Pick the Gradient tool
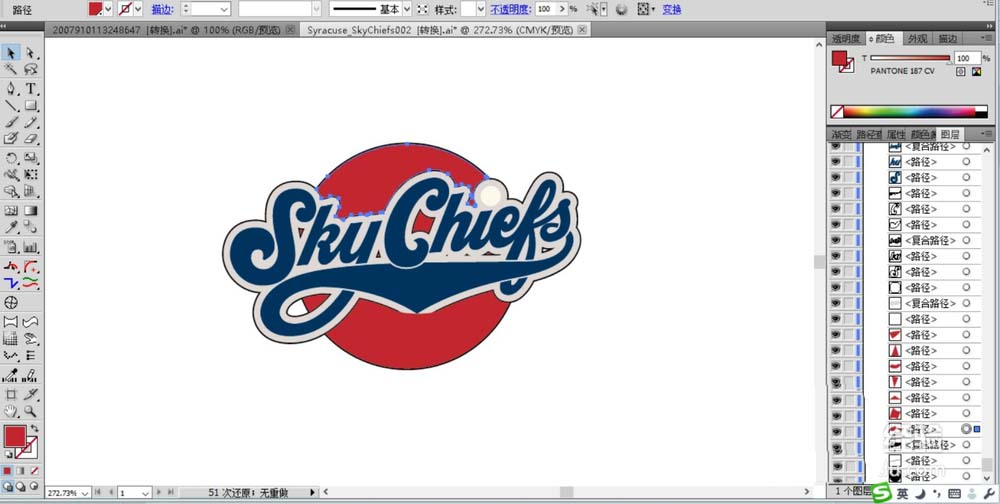This screenshot has width=1000, height=504. [x=31, y=211]
